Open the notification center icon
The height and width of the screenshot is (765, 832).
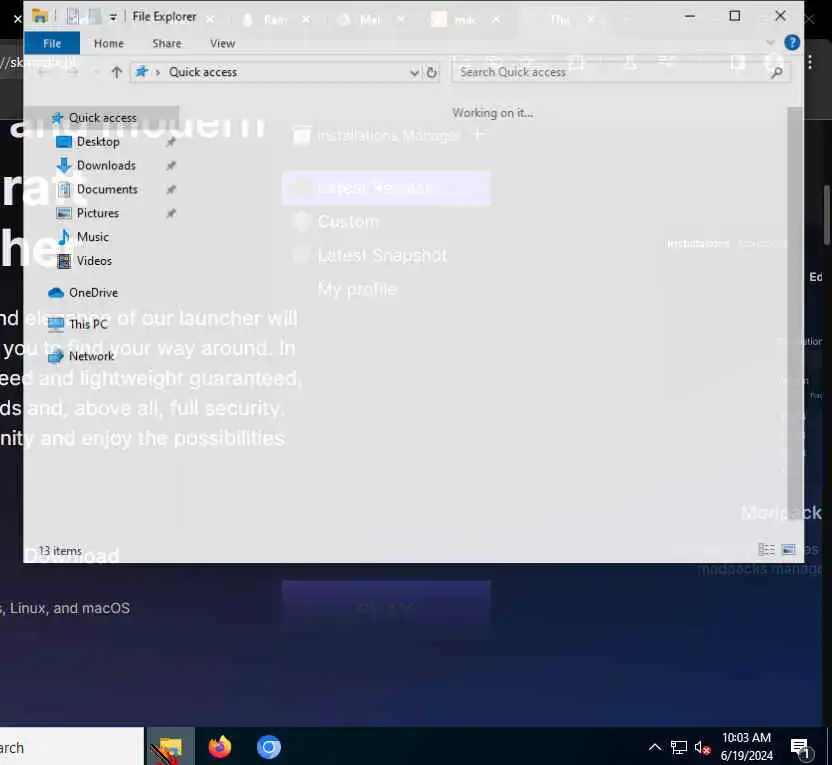tap(800, 748)
